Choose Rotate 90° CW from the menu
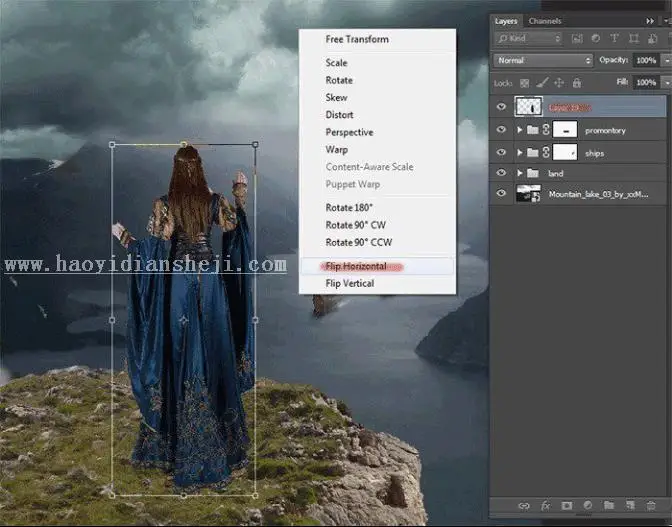The height and width of the screenshot is (527, 672). point(356,225)
